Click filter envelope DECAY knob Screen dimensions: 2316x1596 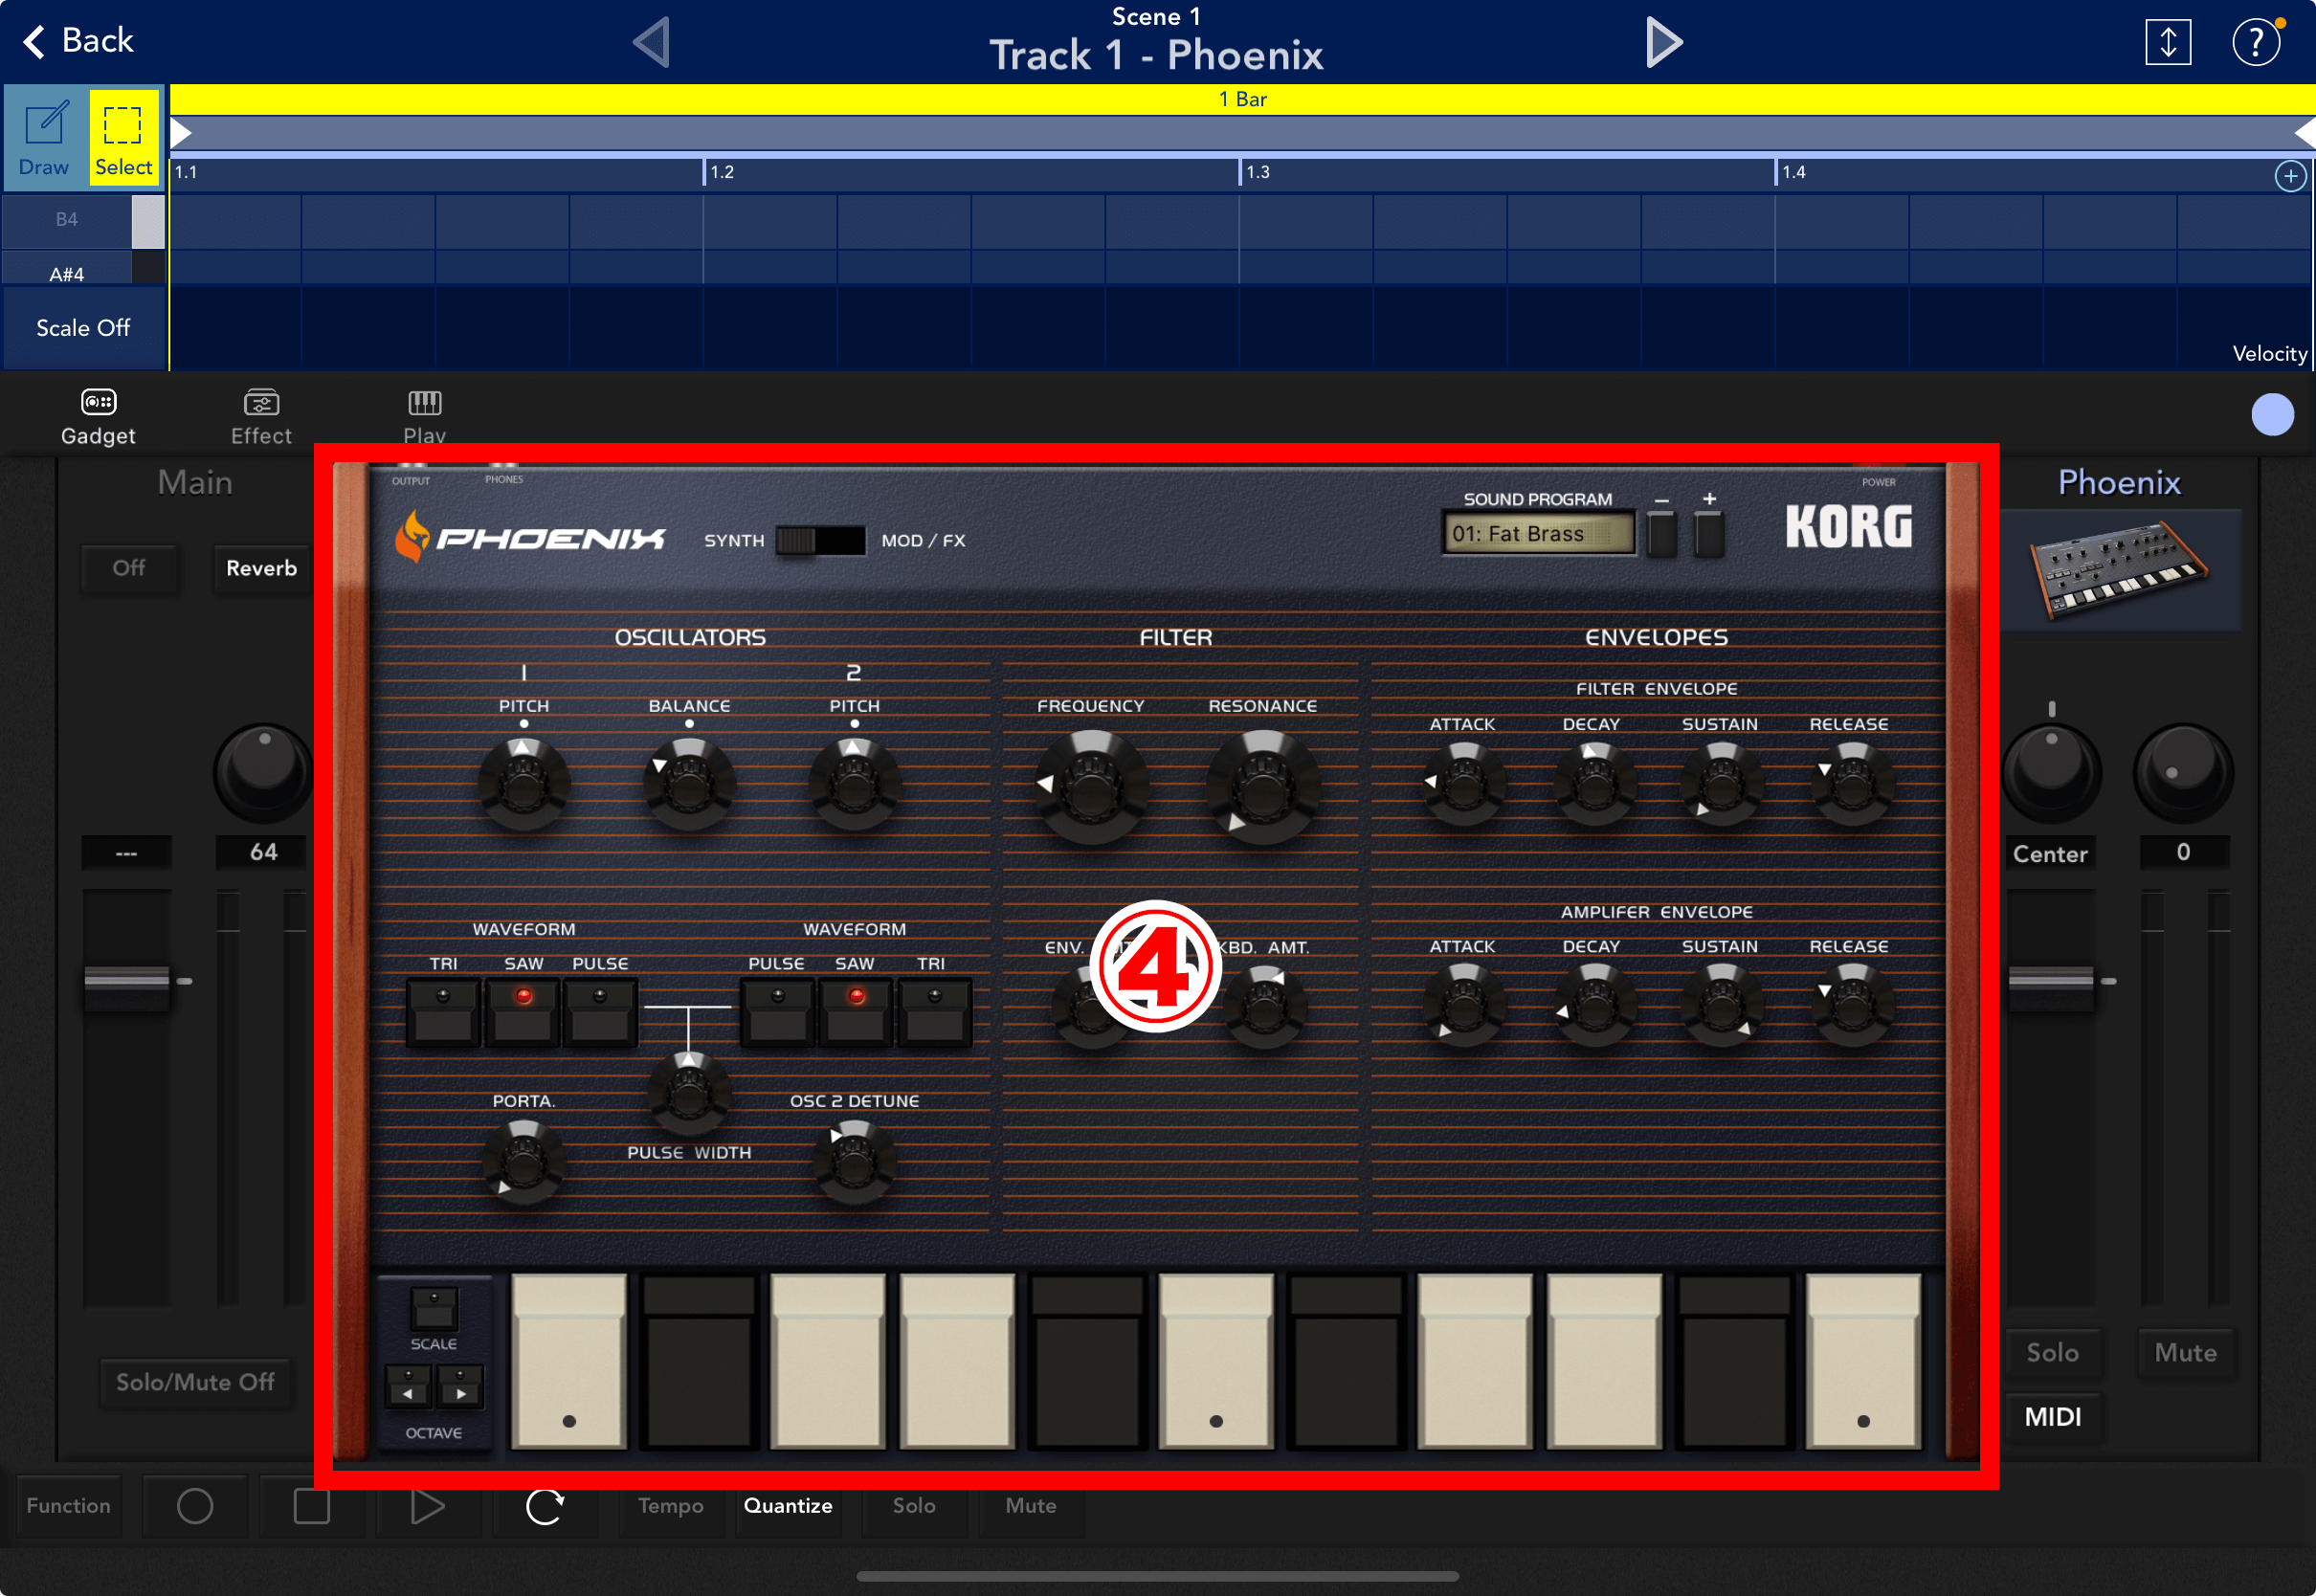(x=1594, y=785)
